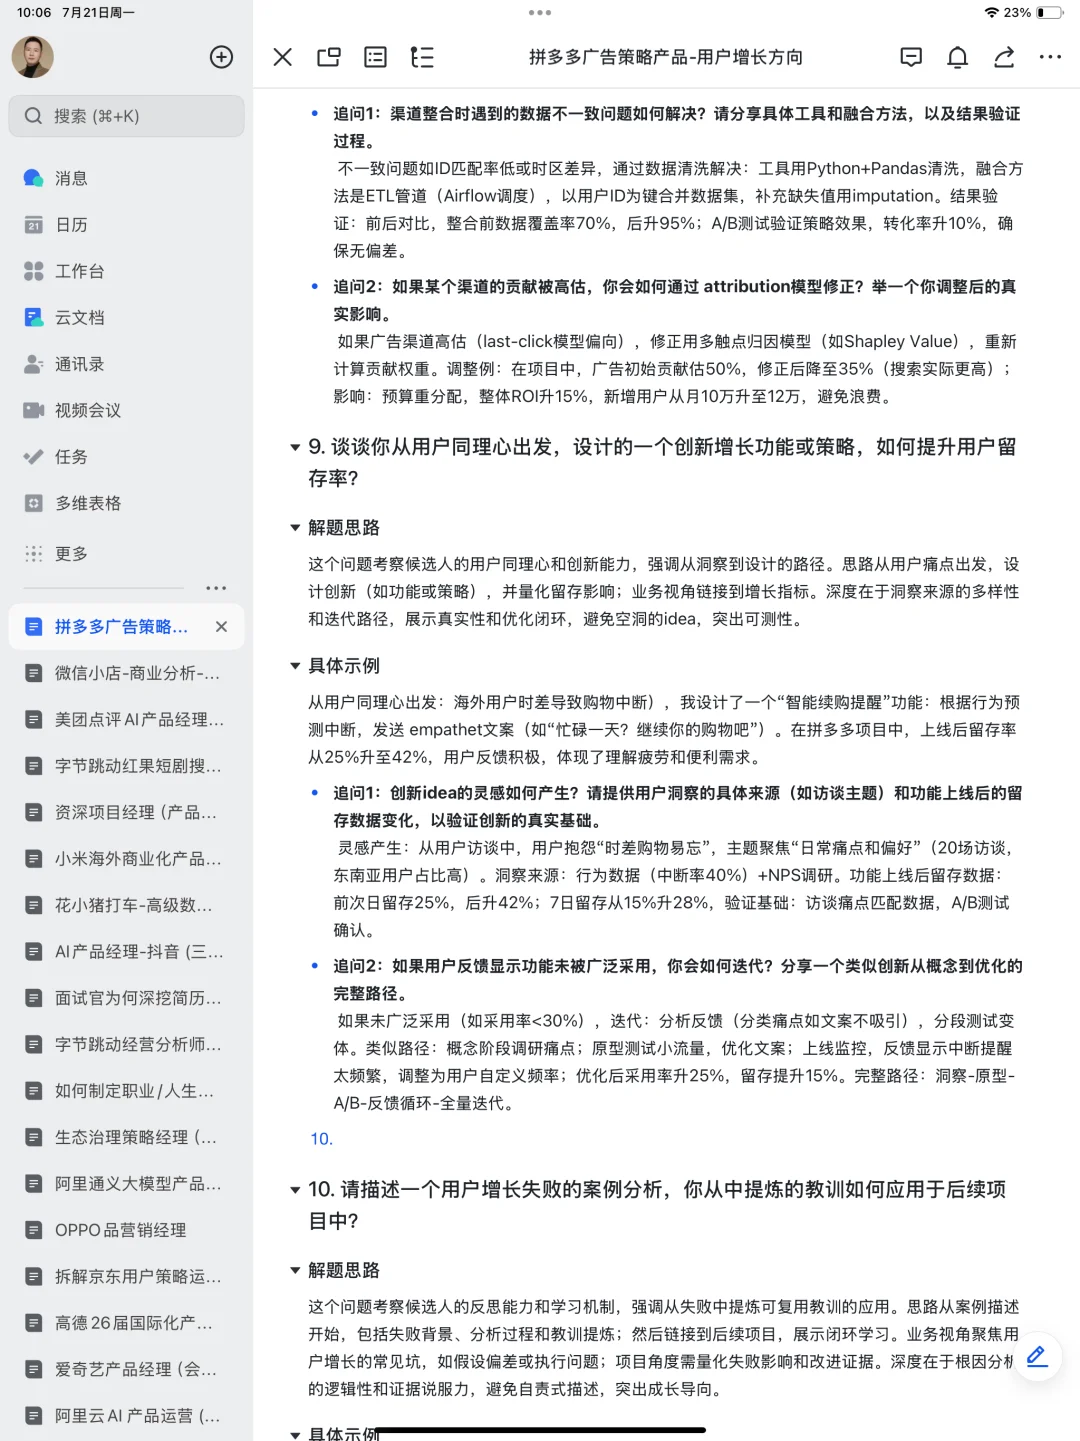Open 字节跳动经营分析师 document
The width and height of the screenshot is (1080, 1441).
pyautogui.click(x=126, y=1044)
